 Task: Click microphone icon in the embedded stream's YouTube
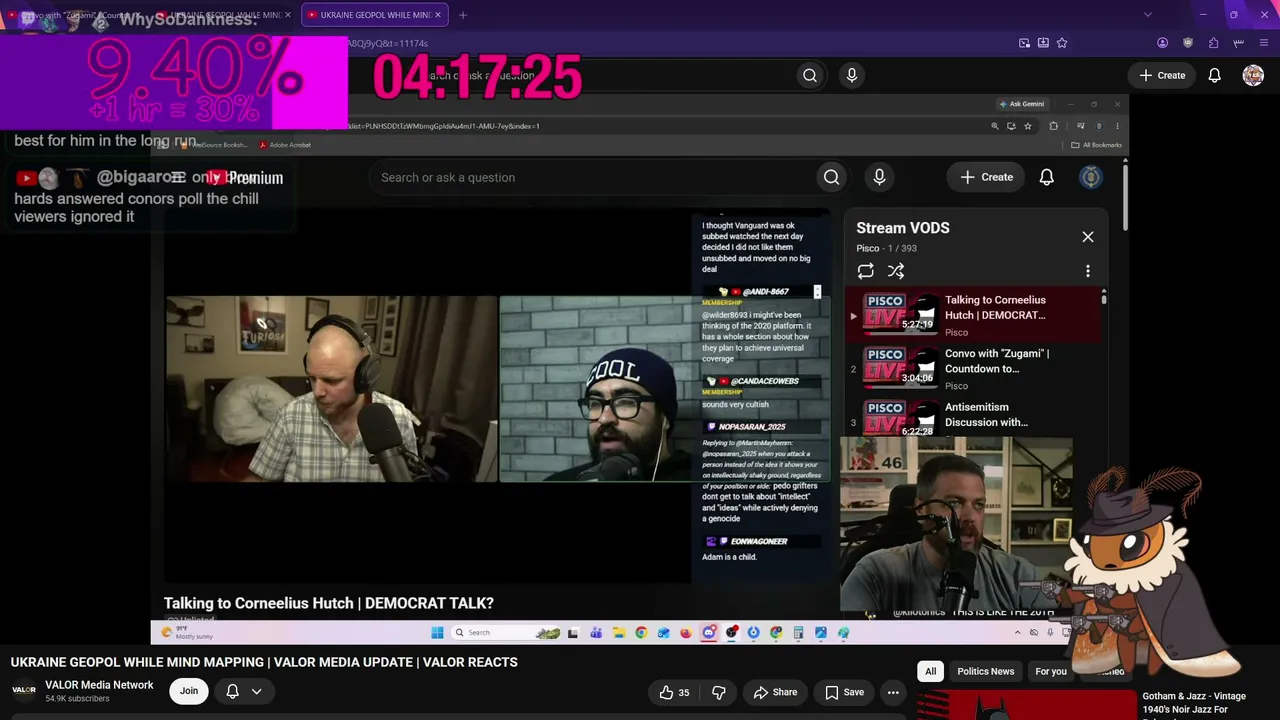pyautogui.click(x=879, y=177)
